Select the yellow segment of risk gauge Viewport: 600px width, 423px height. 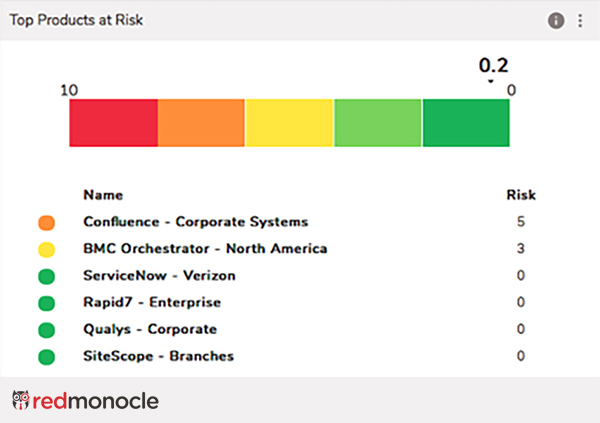(289, 123)
